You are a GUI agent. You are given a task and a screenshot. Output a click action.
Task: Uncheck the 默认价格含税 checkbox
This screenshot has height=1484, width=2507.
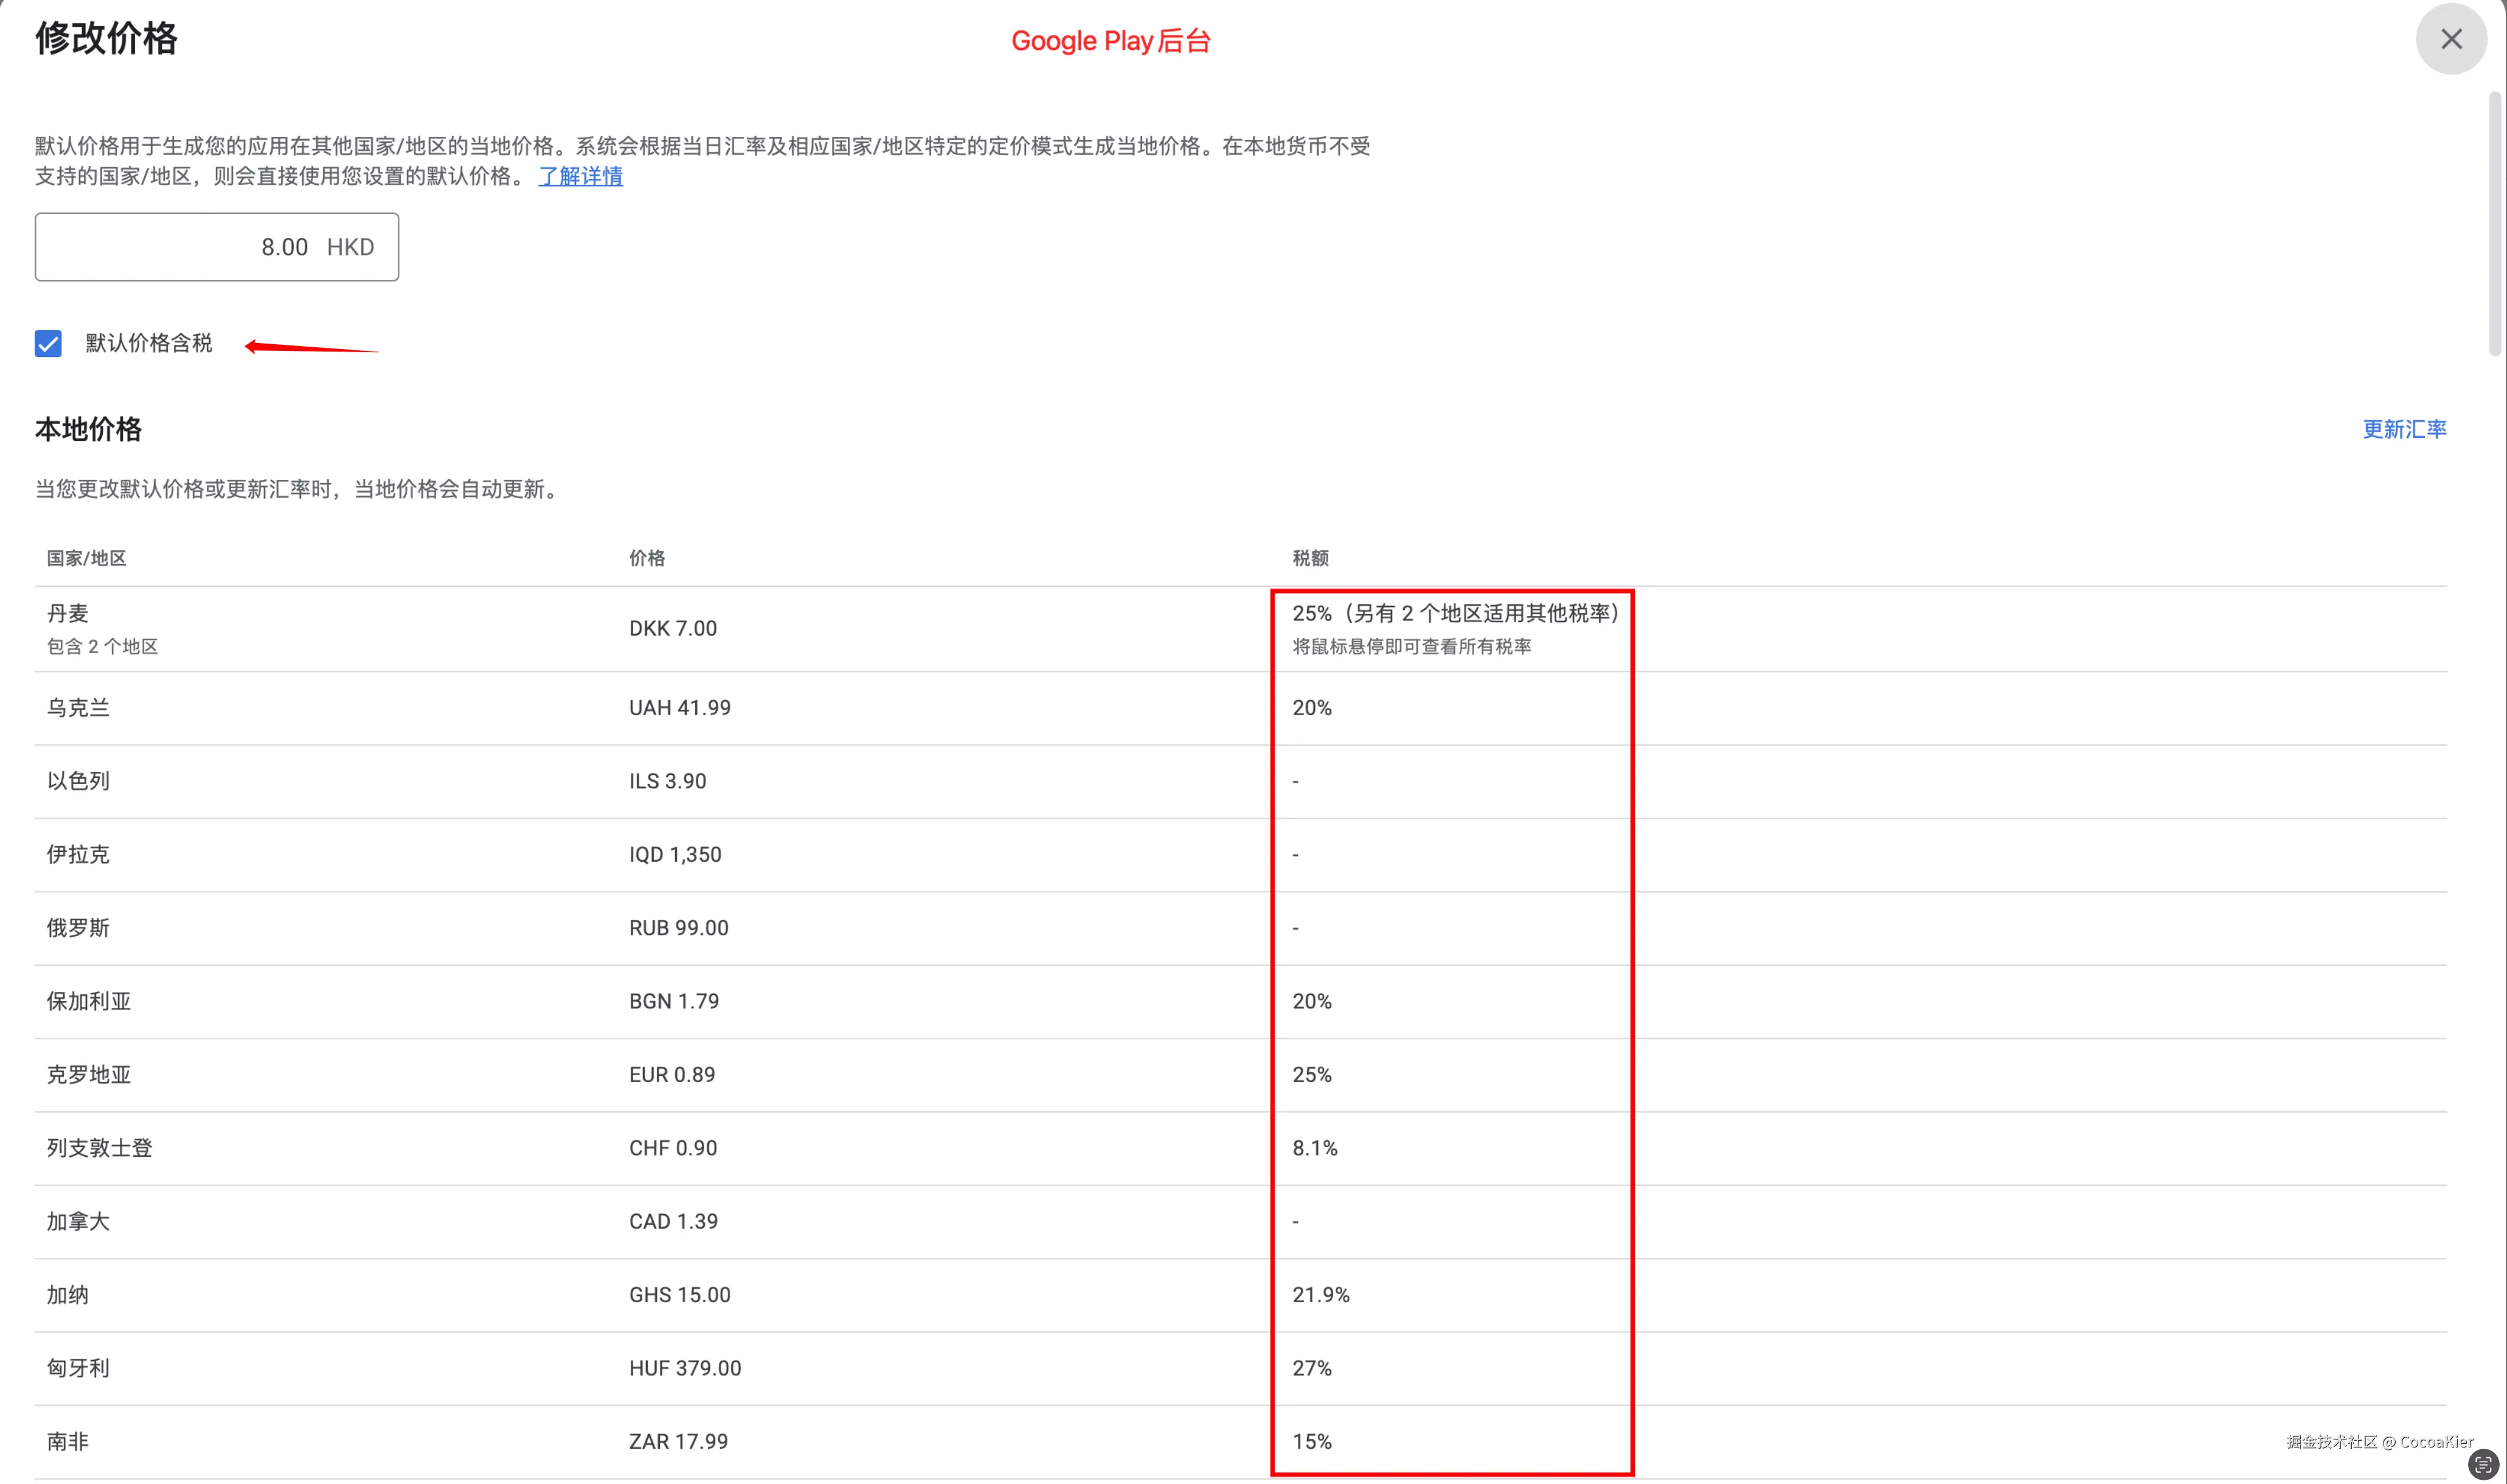47,344
